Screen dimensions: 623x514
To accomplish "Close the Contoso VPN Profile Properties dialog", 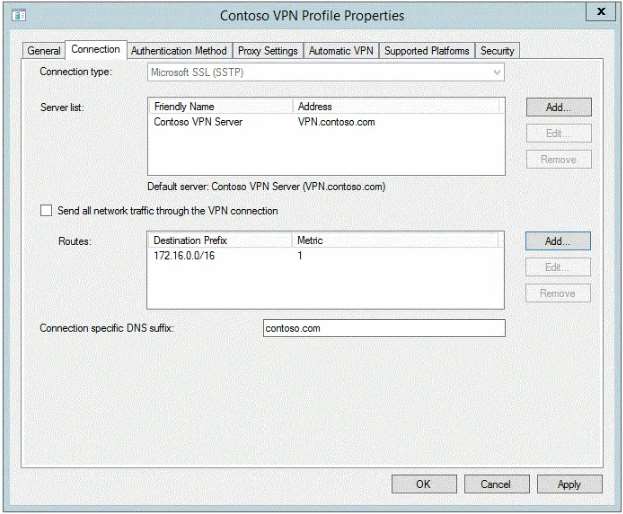I will pos(601,12).
